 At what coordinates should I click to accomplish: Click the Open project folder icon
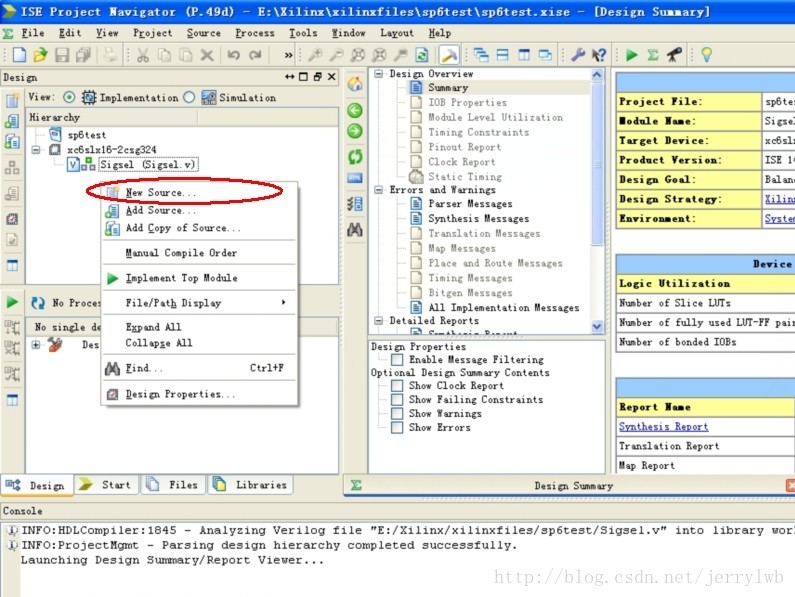(40, 54)
